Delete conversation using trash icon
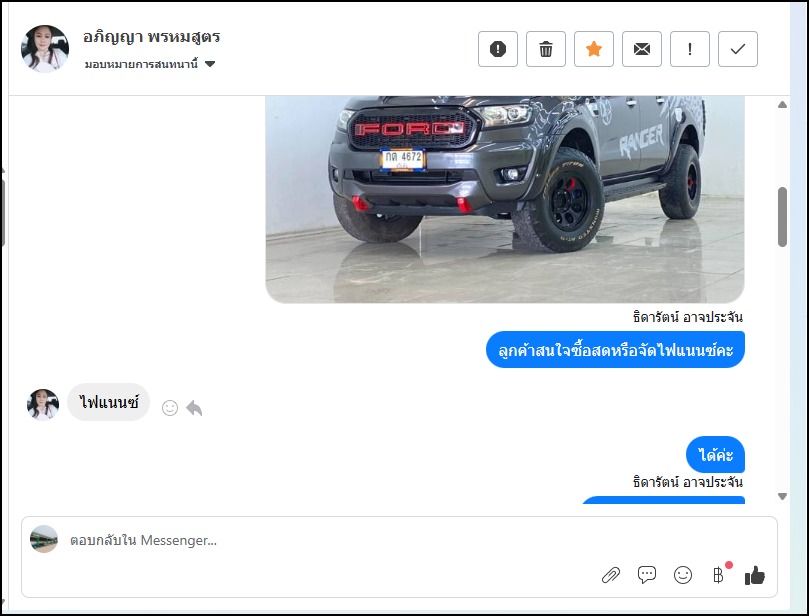Viewport: 809px width, 616px height. click(545, 49)
